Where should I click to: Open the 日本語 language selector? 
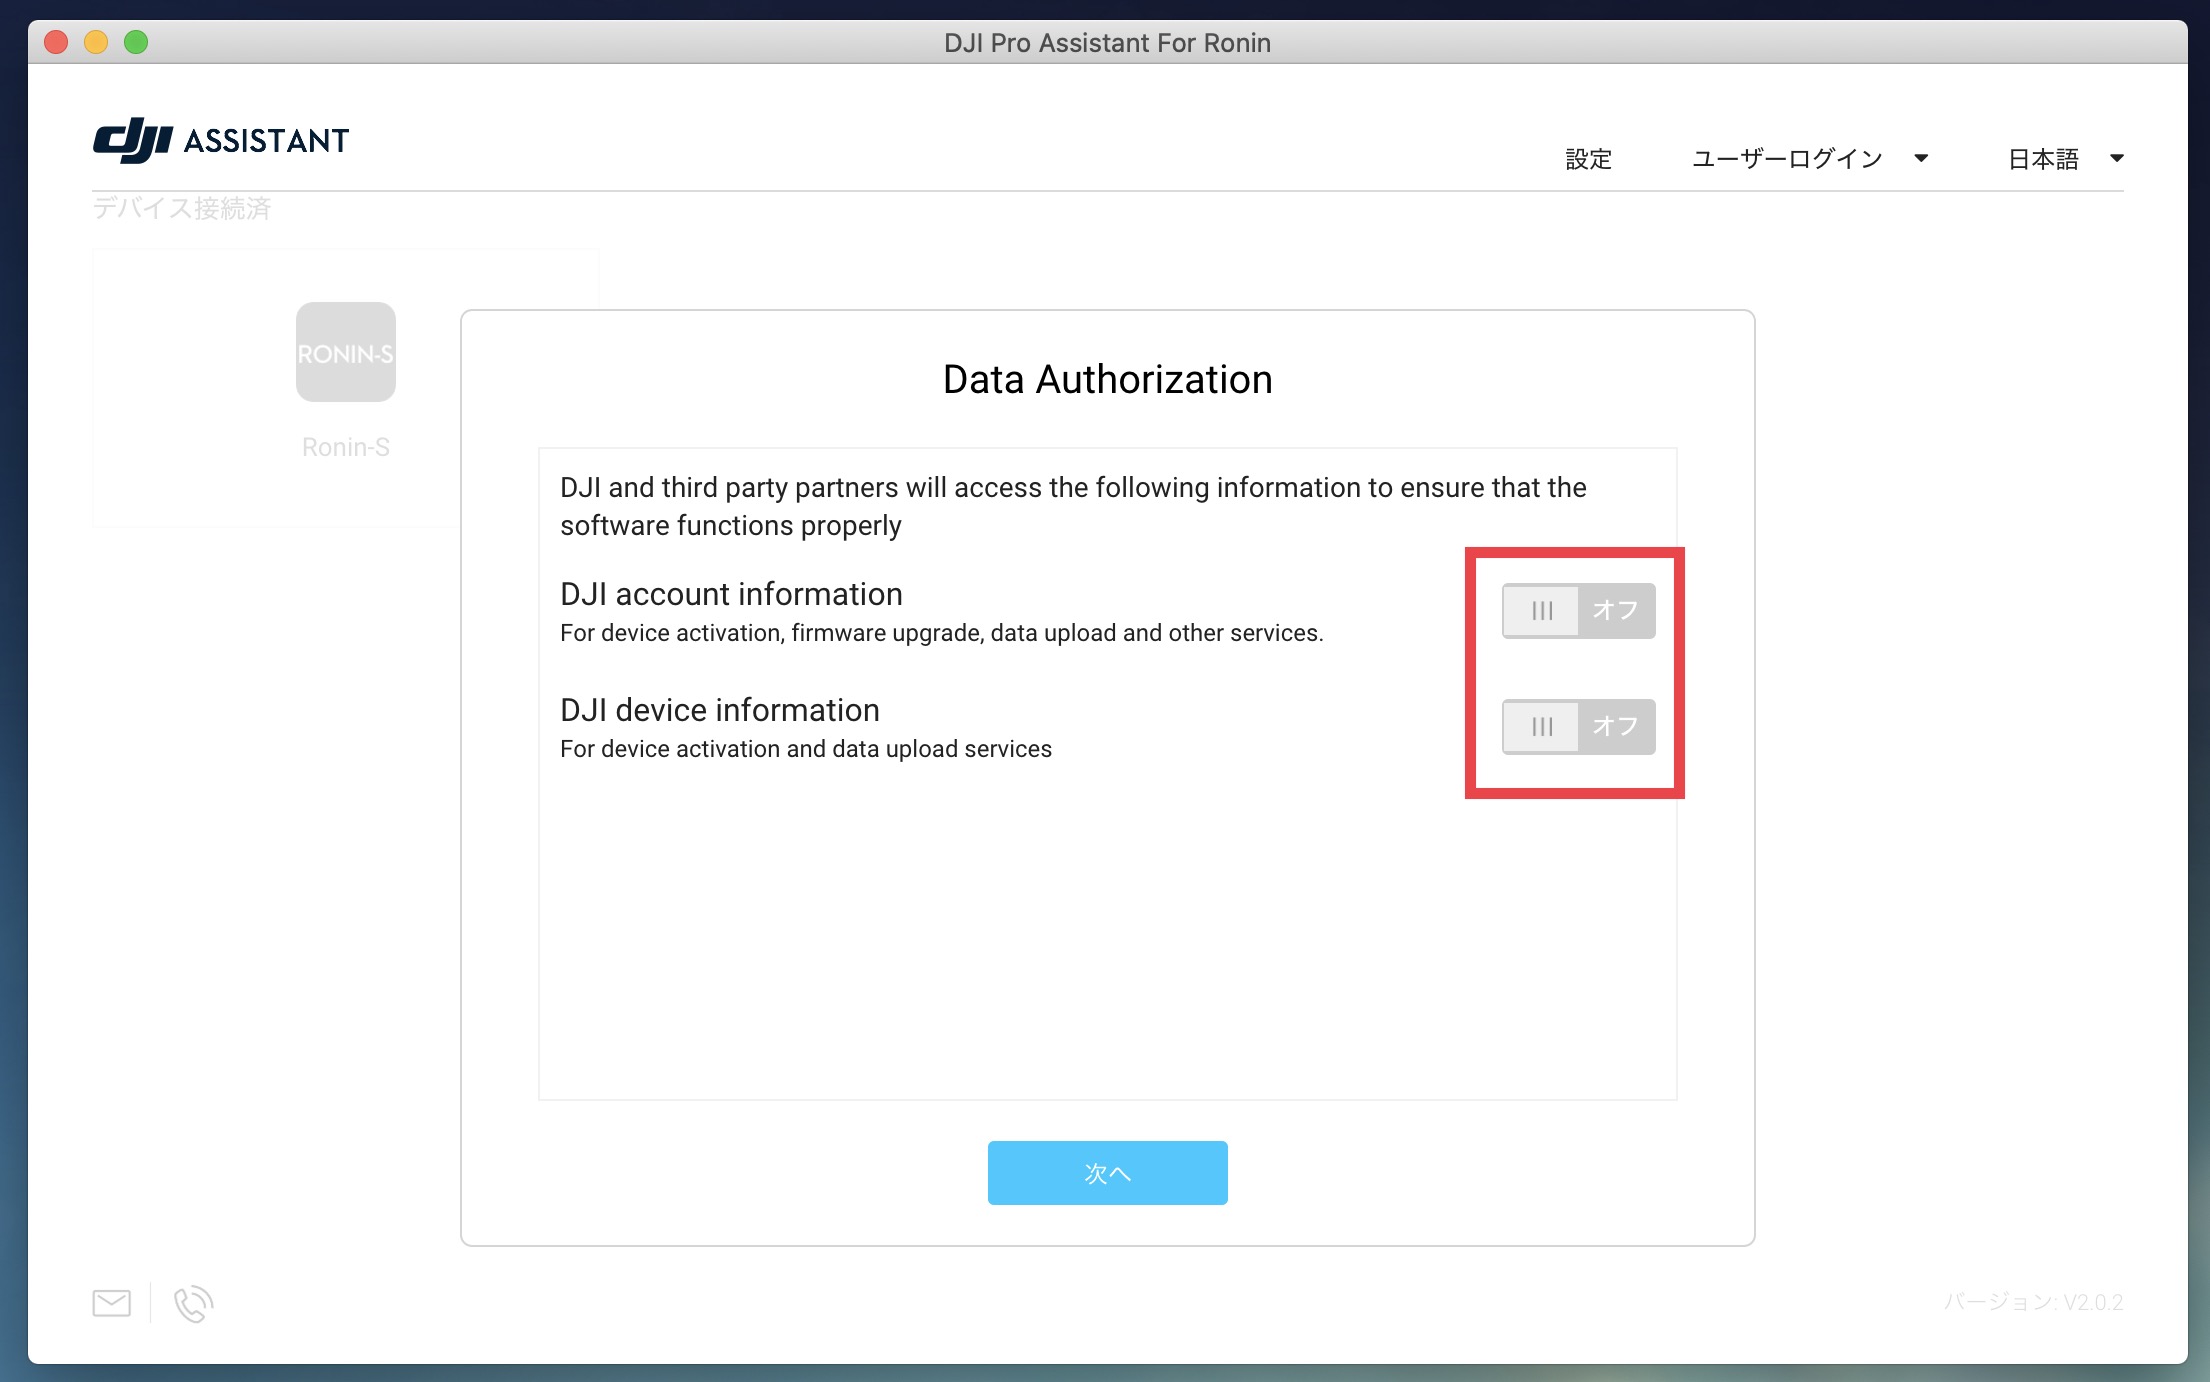click(x=2043, y=159)
